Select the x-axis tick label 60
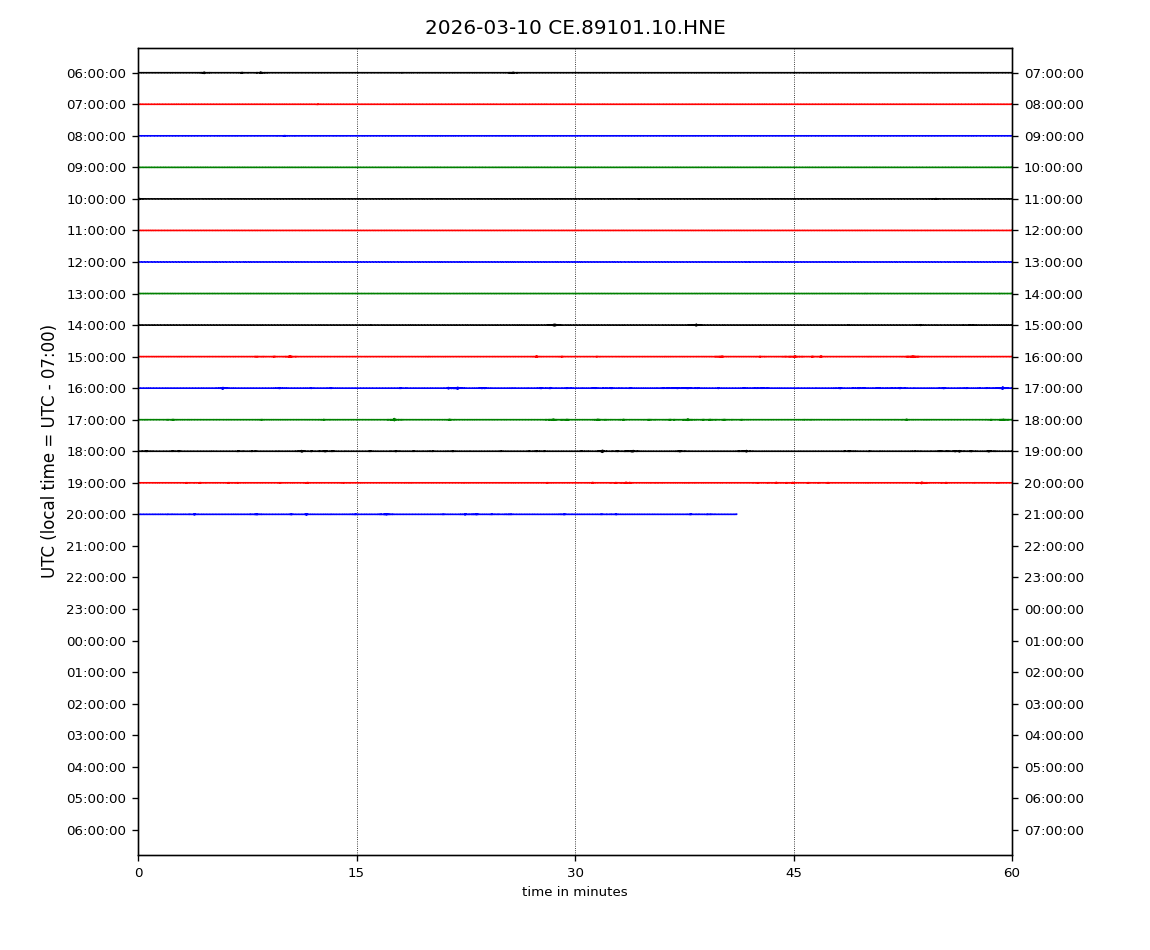1150x950 pixels. coord(1012,873)
